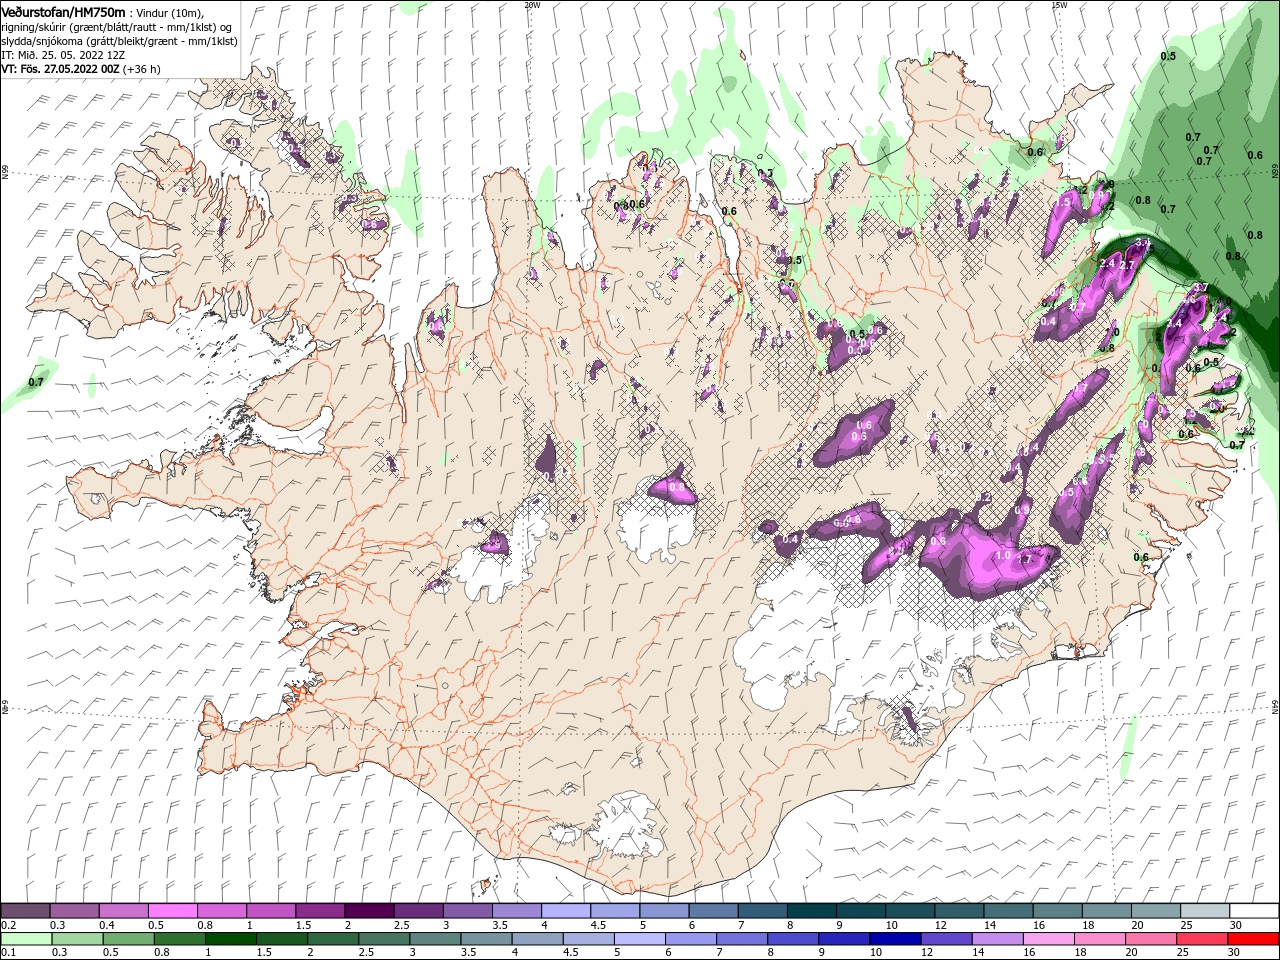Click the 15W longitude label at top edge
This screenshot has height=960, width=1280.
coord(1059,4)
